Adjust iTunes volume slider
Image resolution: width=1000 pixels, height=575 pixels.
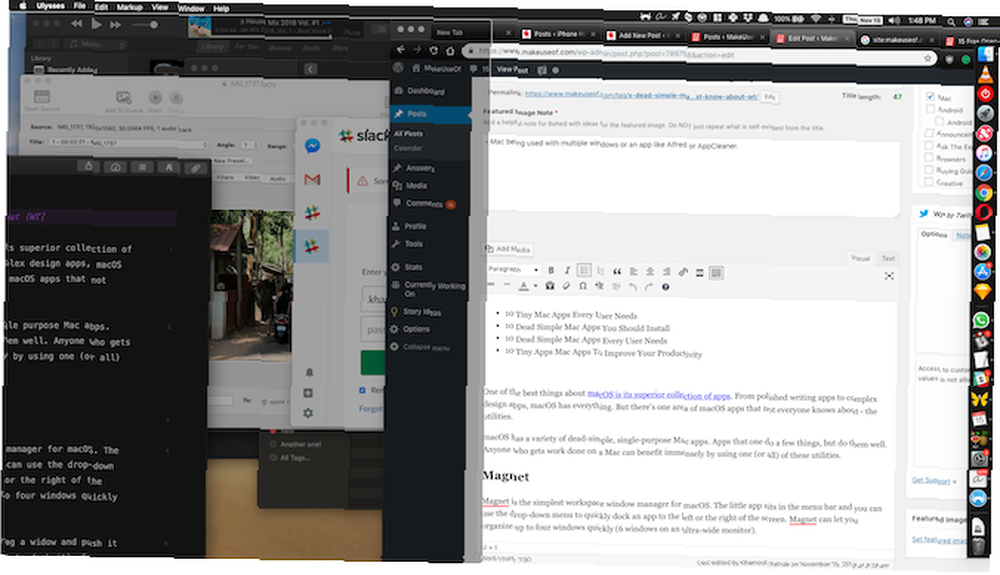pos(145,25)
